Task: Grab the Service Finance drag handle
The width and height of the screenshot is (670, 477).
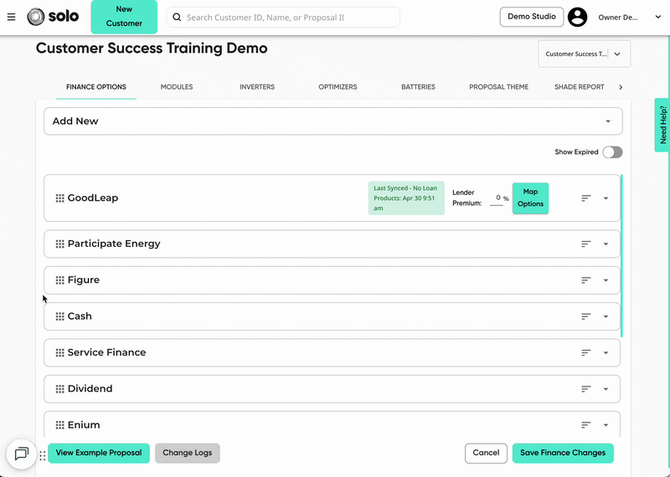Action: click(60, 353)
